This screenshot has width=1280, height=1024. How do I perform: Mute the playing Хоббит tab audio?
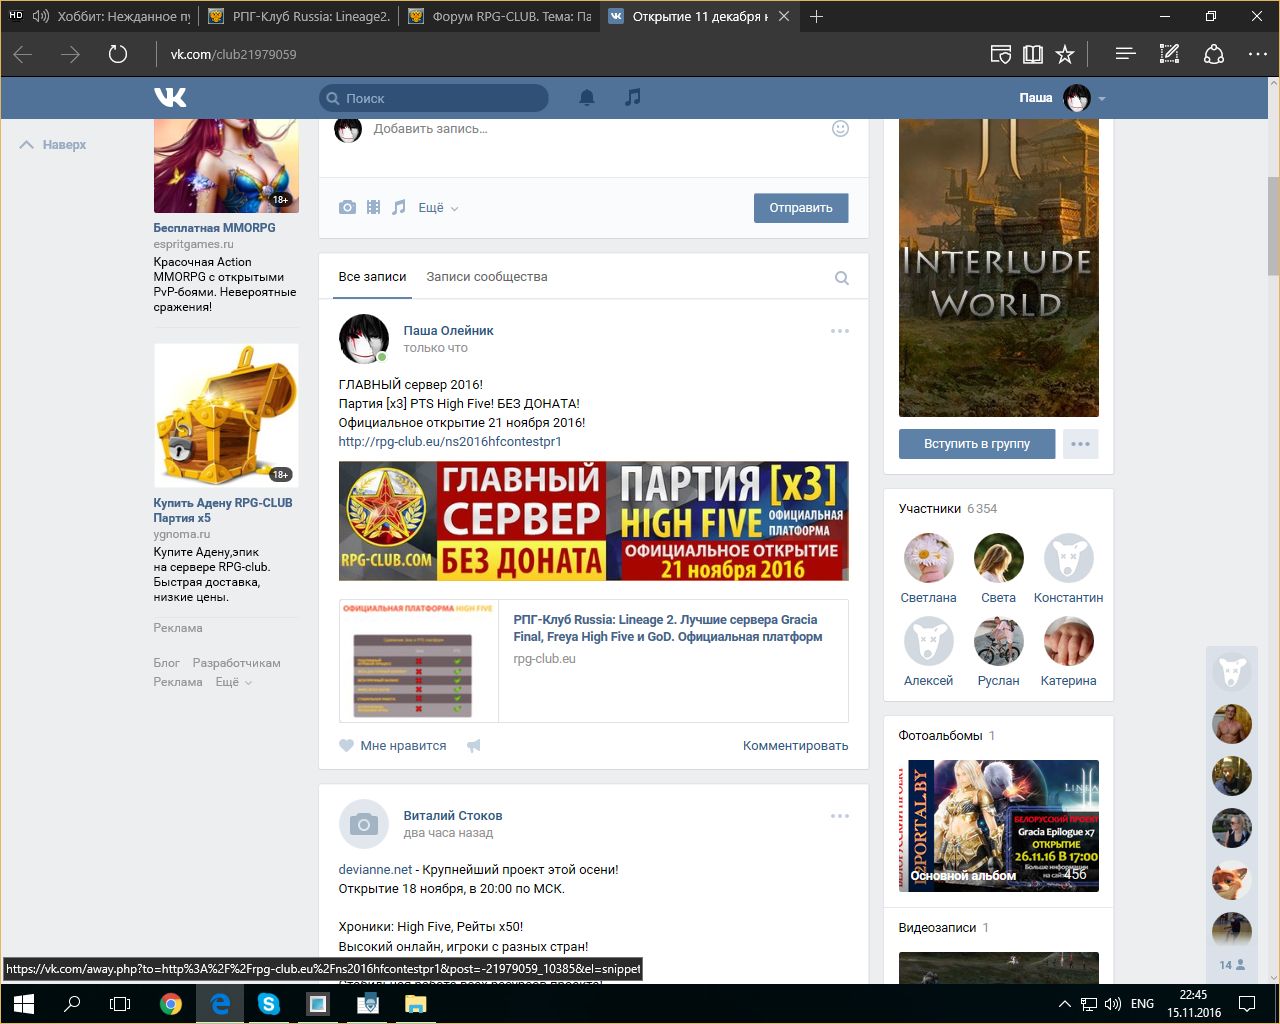pos(41,16)
